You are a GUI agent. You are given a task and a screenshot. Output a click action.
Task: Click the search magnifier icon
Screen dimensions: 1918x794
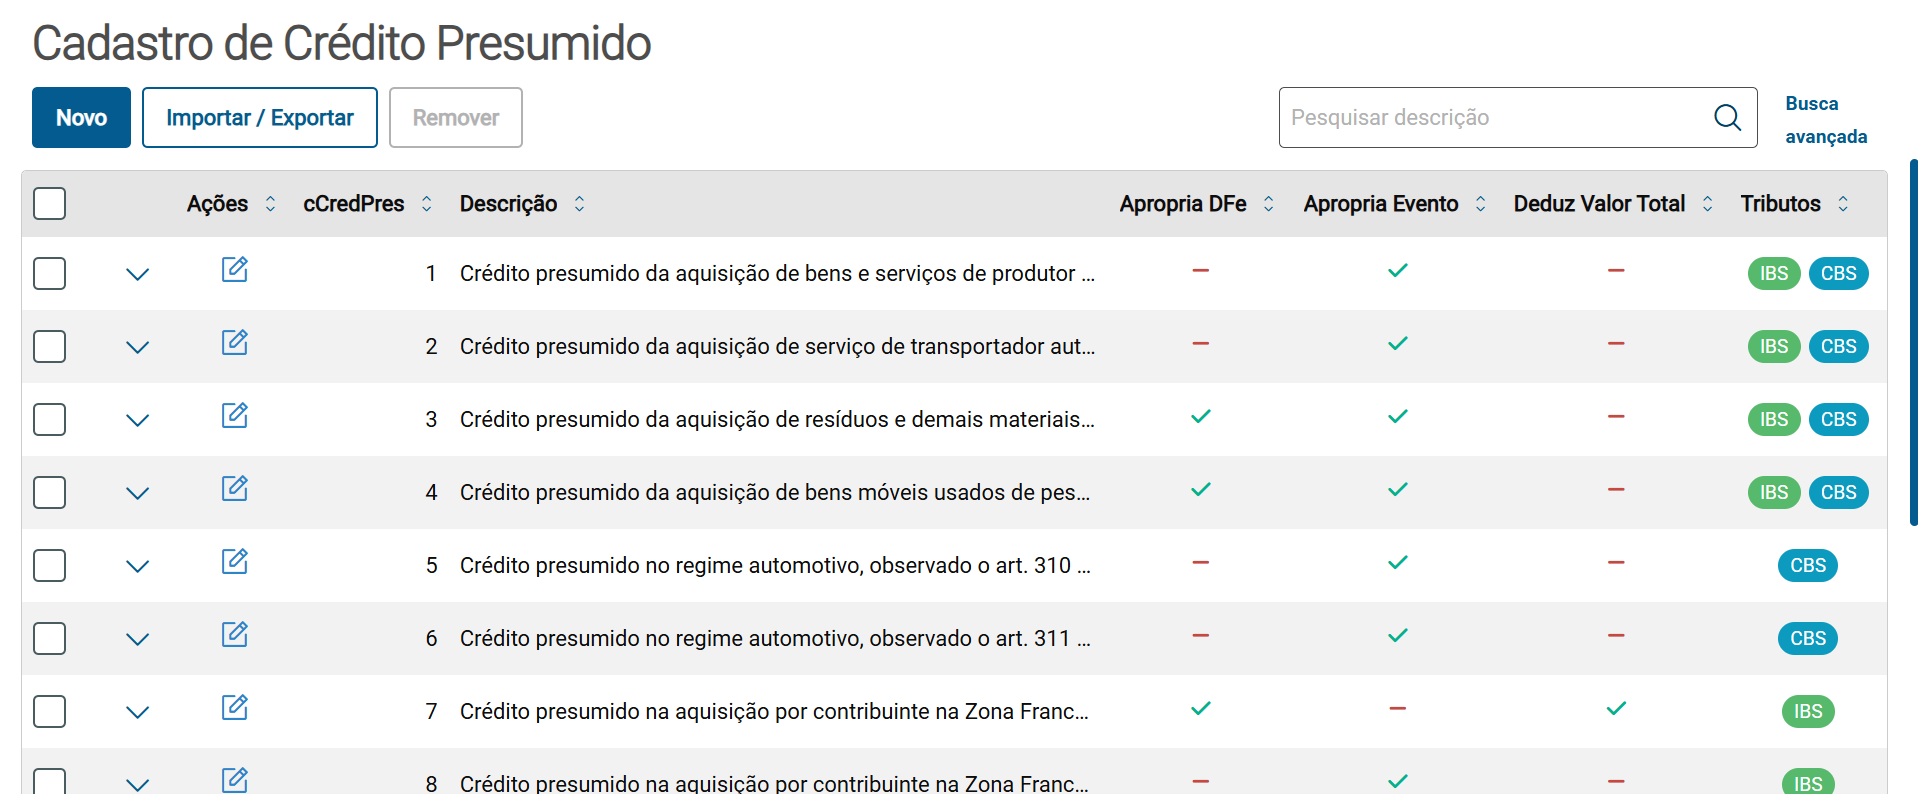coord(1727,118)
